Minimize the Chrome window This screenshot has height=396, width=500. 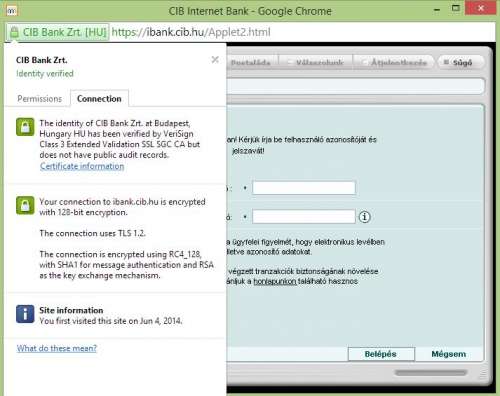437,10
